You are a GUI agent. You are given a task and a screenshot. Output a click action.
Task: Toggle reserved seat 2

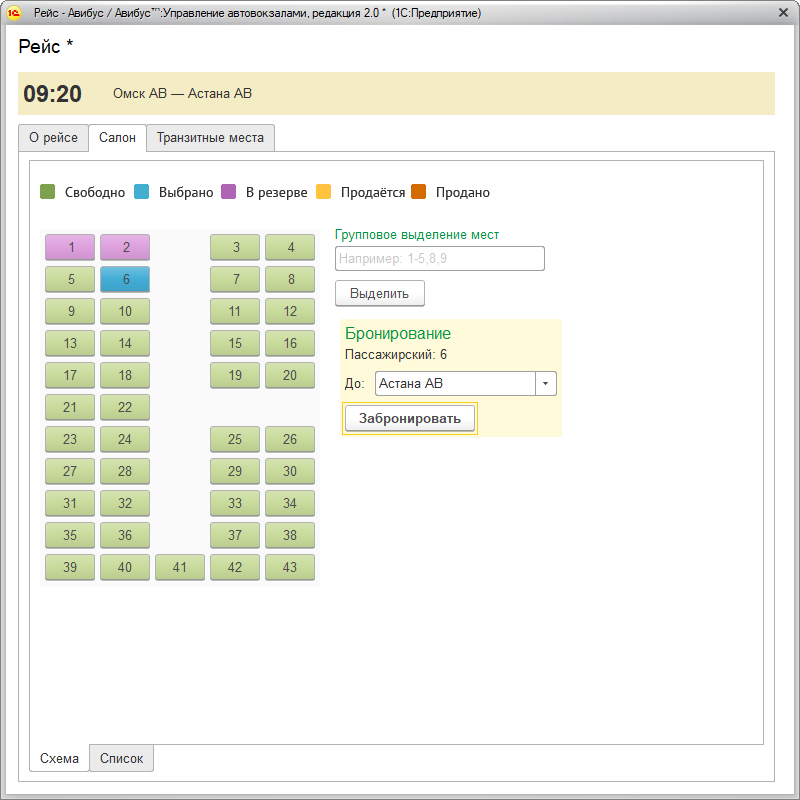[x=125, y=247]
